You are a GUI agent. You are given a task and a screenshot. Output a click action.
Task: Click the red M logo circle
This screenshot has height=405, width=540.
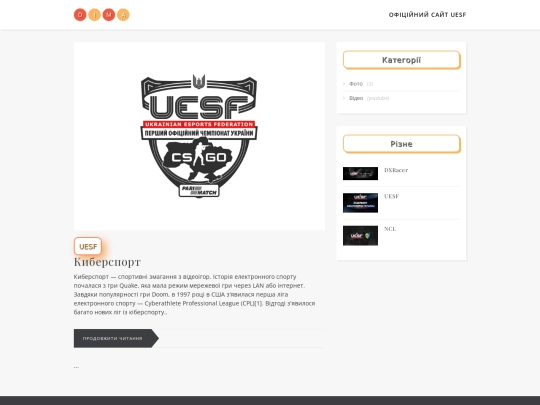tap(109, 15)
